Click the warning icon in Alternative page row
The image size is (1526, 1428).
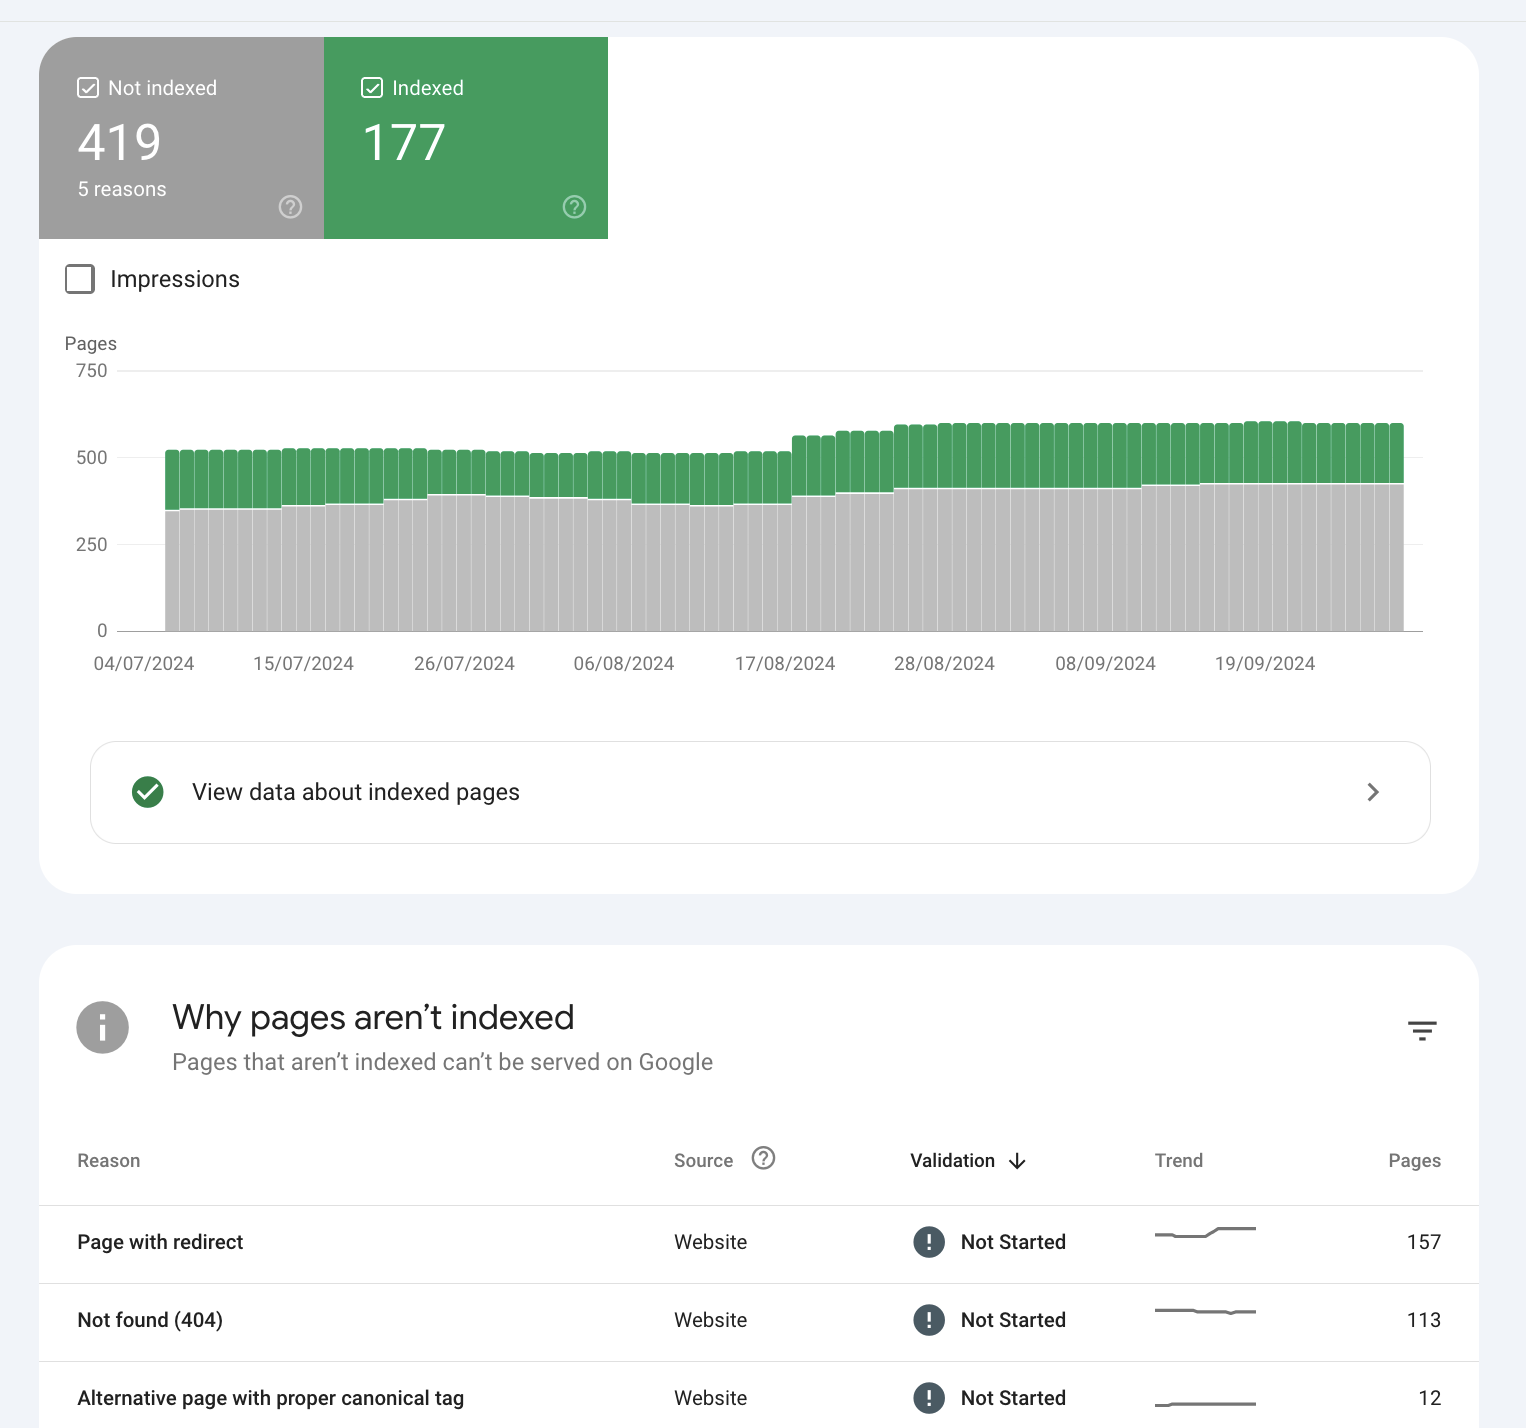pos(929,1398)
